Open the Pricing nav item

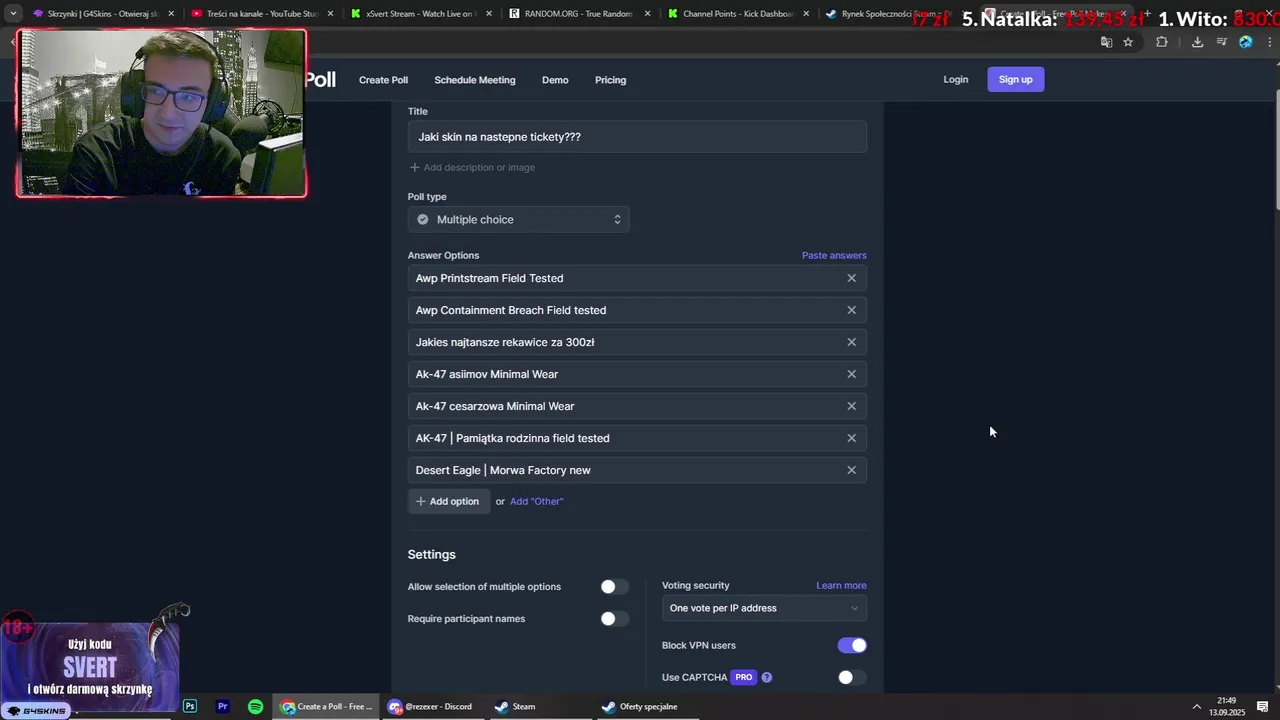[610, 80]
